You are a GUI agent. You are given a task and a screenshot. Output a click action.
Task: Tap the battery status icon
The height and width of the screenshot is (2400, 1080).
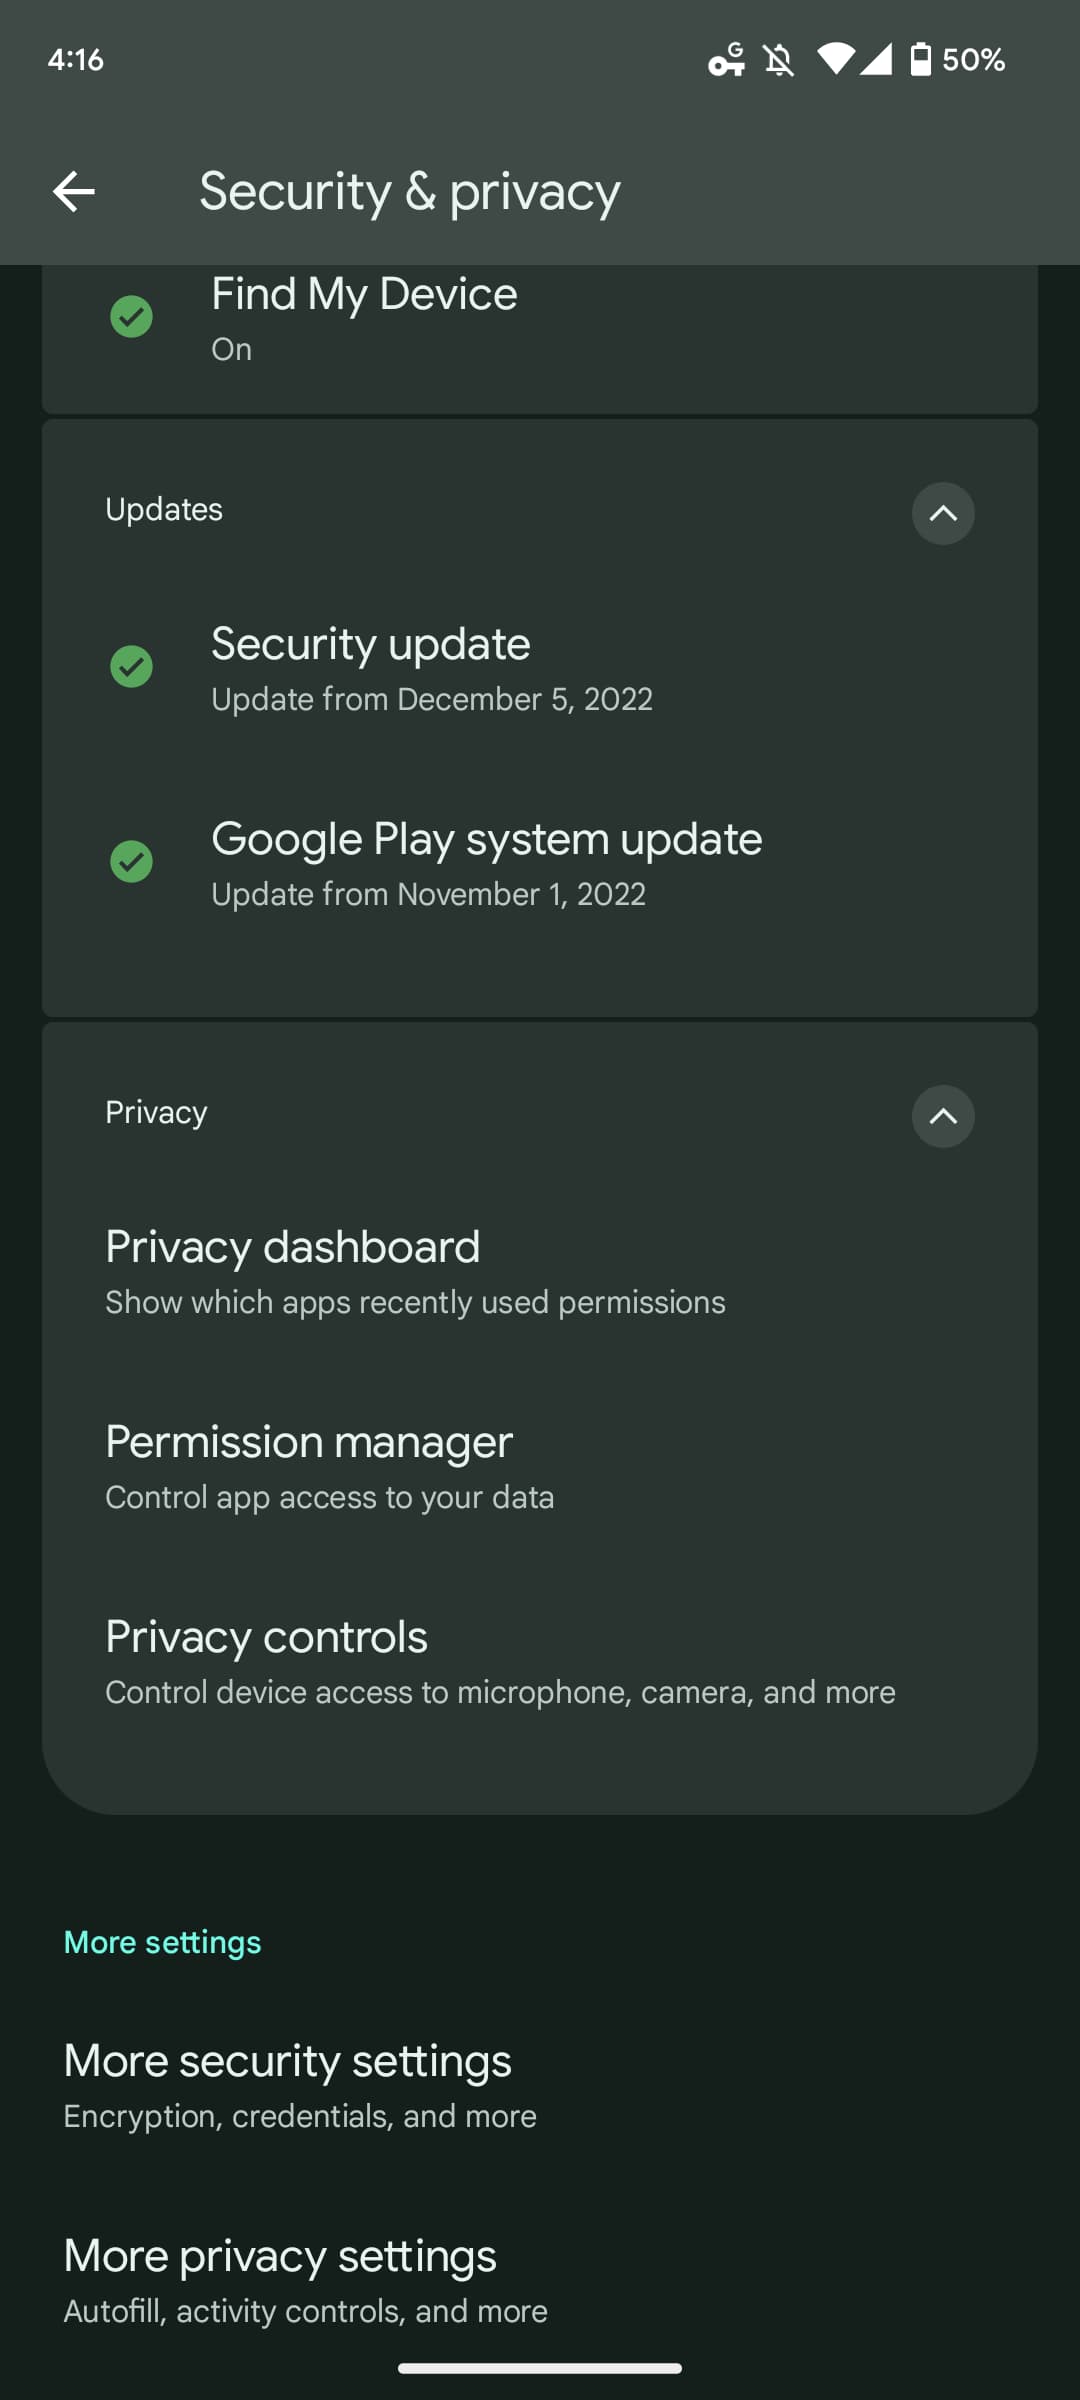click(920, 59)
